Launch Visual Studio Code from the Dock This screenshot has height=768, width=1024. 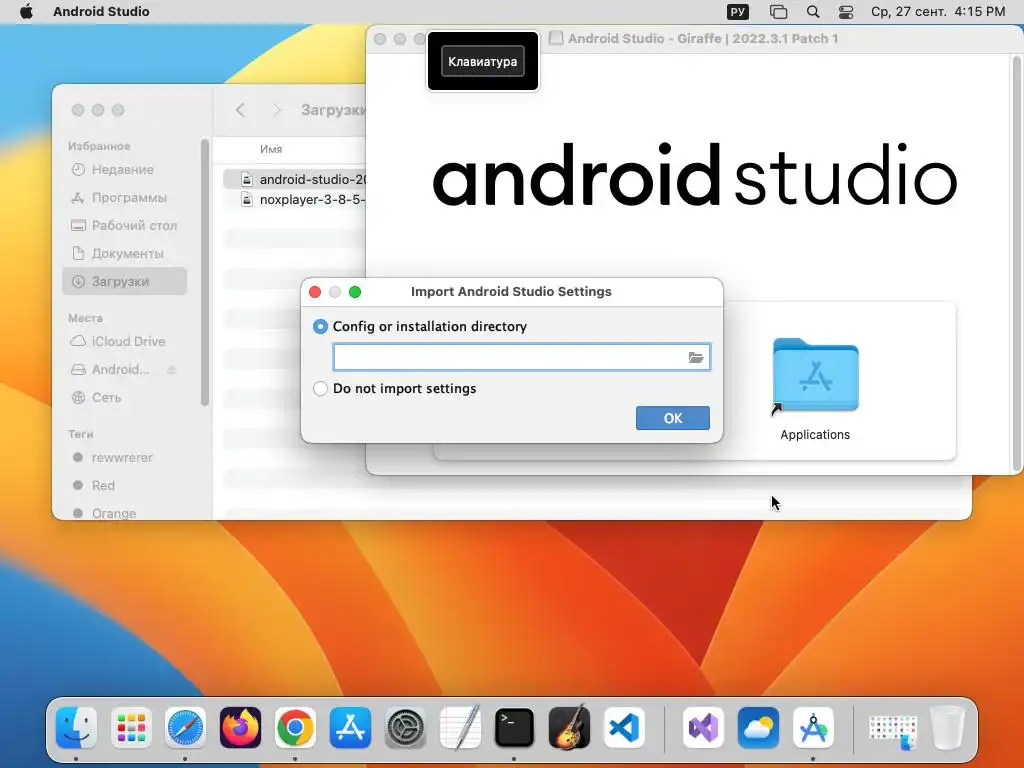tap(624, 728)
